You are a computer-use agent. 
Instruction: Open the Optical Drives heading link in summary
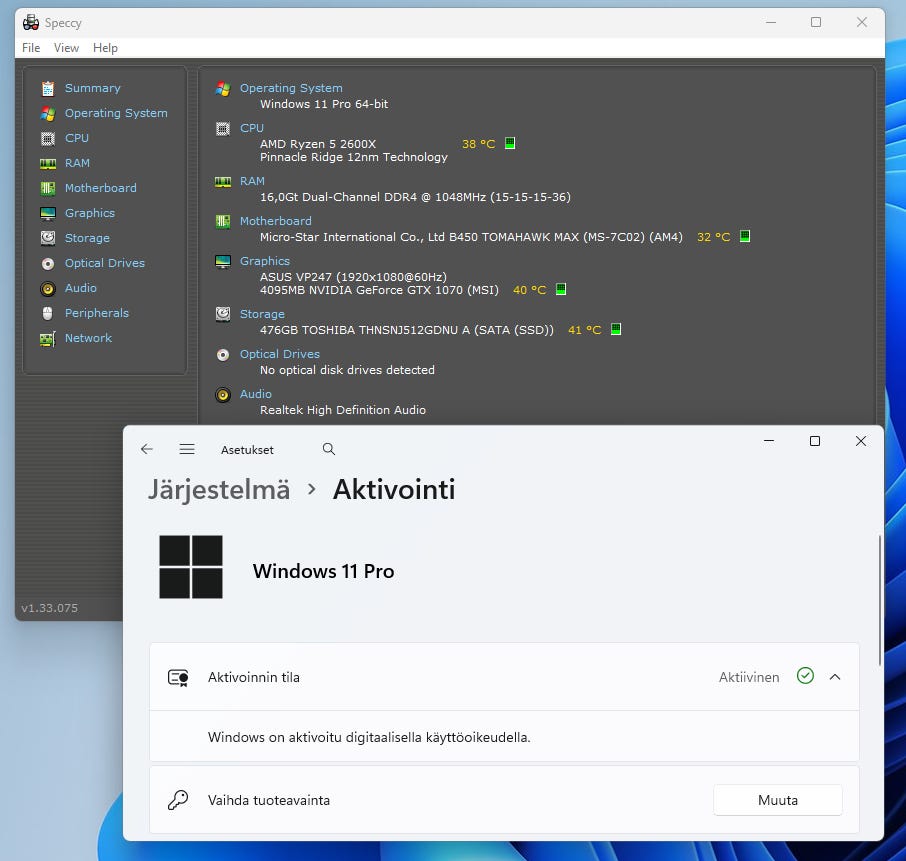[280, 354]
